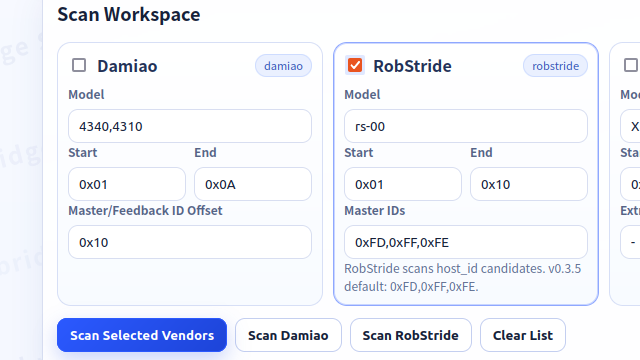640x360 pixels.
Task: Click the End label in RobStride card
Action: [x=481, y=153]
